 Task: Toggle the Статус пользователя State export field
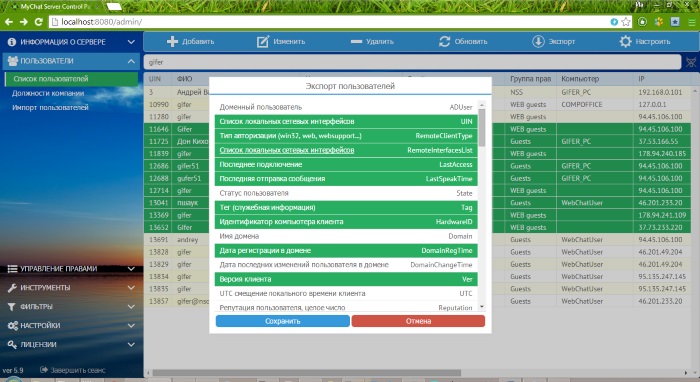tap(346, 193)
